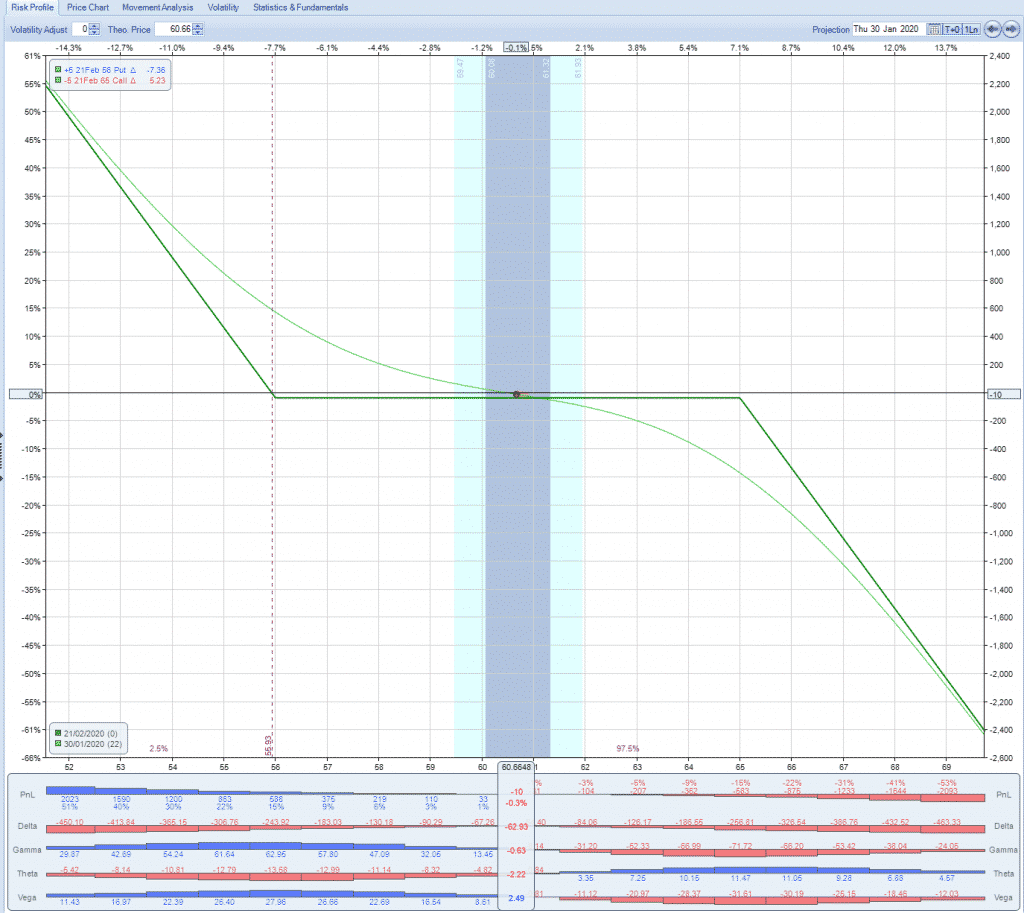Open the Movement Analysis tab
This screenshot has width=1024, height=913.
pyautogui.click(x=157, y=7)
